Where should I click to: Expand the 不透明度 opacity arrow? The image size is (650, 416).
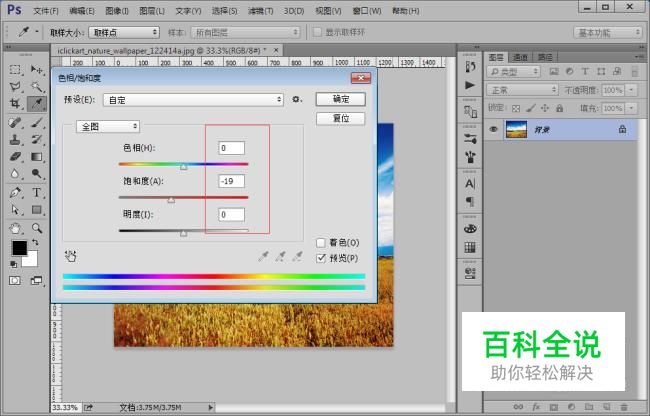(631, 90)
